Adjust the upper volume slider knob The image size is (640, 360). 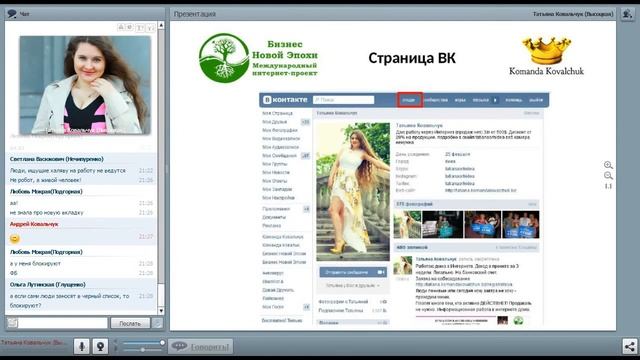(162, 343)
